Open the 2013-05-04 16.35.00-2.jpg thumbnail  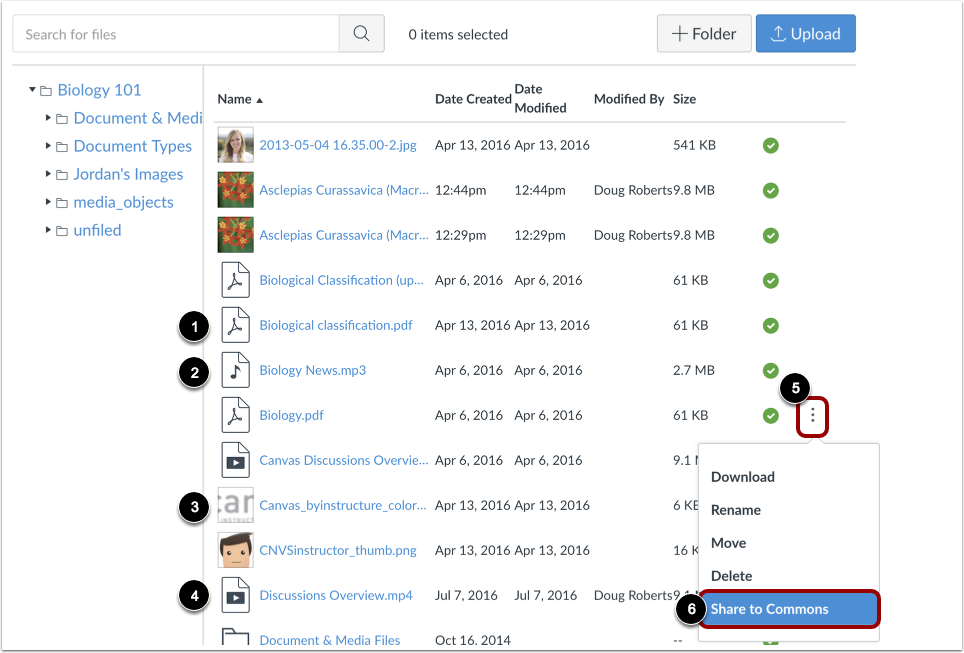[x=235, y=145]
